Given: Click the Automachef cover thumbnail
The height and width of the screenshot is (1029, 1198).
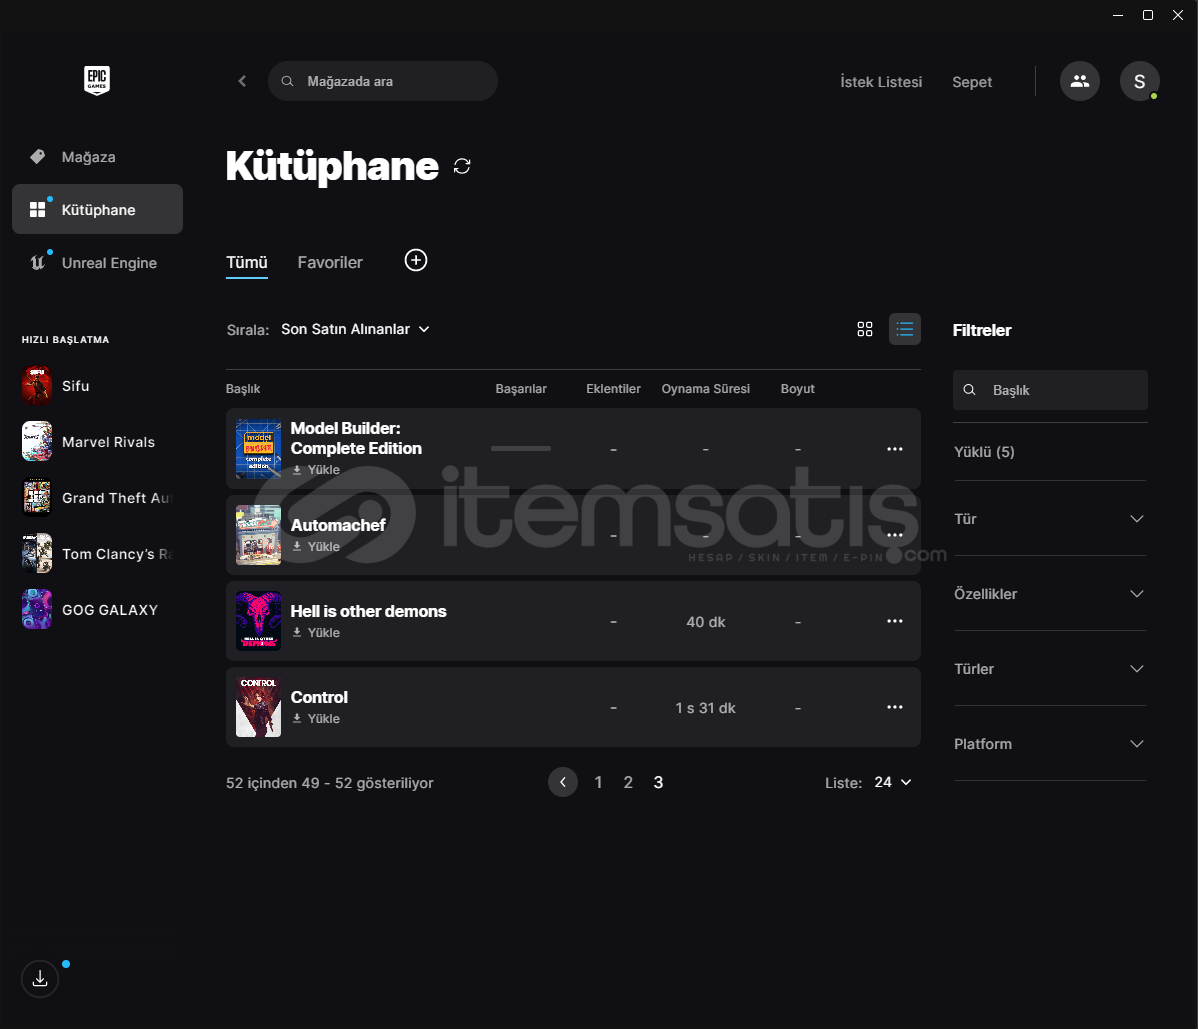Looking at the screenshot, I should (258, 535).
